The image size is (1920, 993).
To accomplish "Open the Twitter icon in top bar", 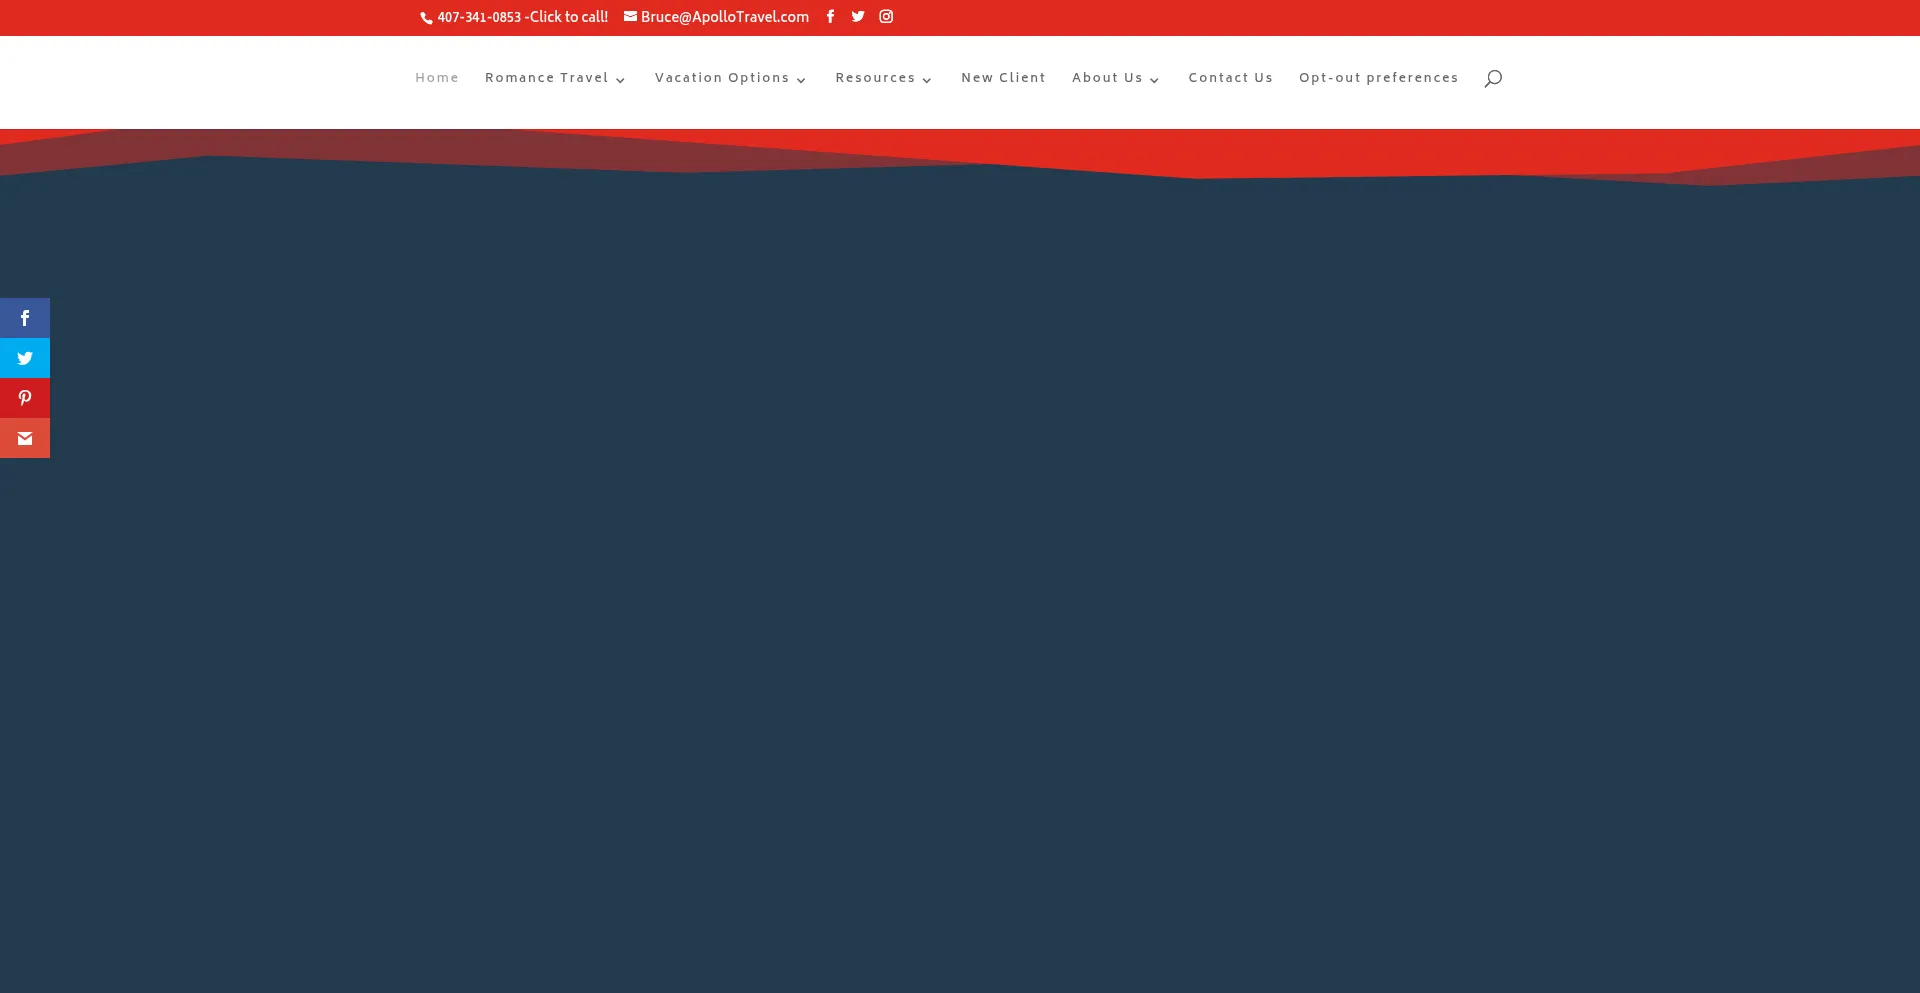I will click(858, 17).
